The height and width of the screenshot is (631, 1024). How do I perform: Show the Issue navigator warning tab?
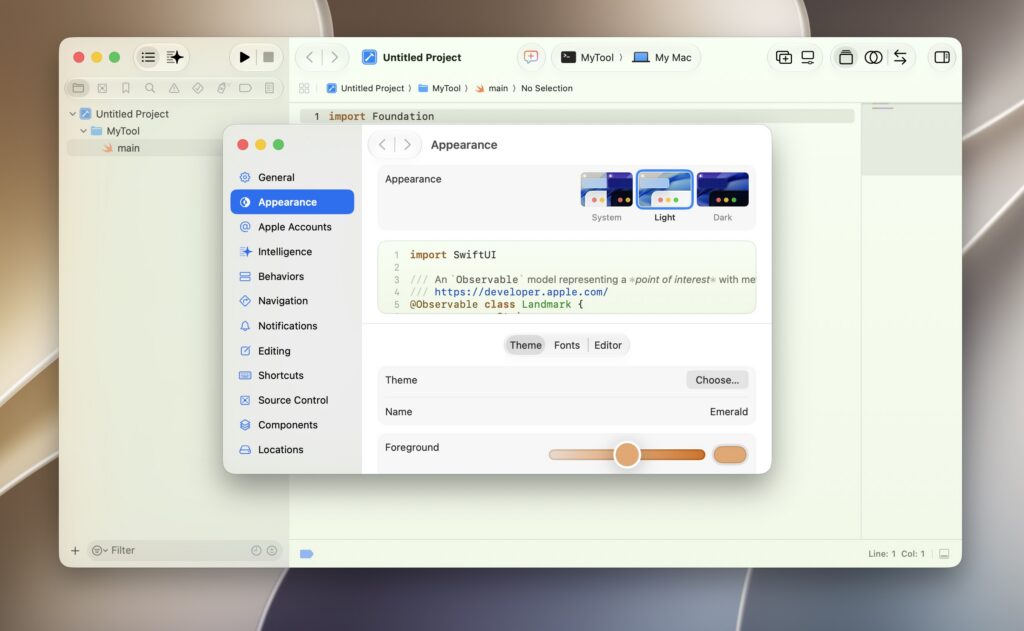click(174, 88)
